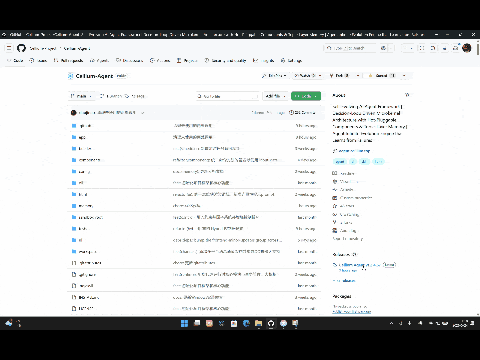Switch to the Discussions tab
The image size is (480, 360).
click(130, 61)
